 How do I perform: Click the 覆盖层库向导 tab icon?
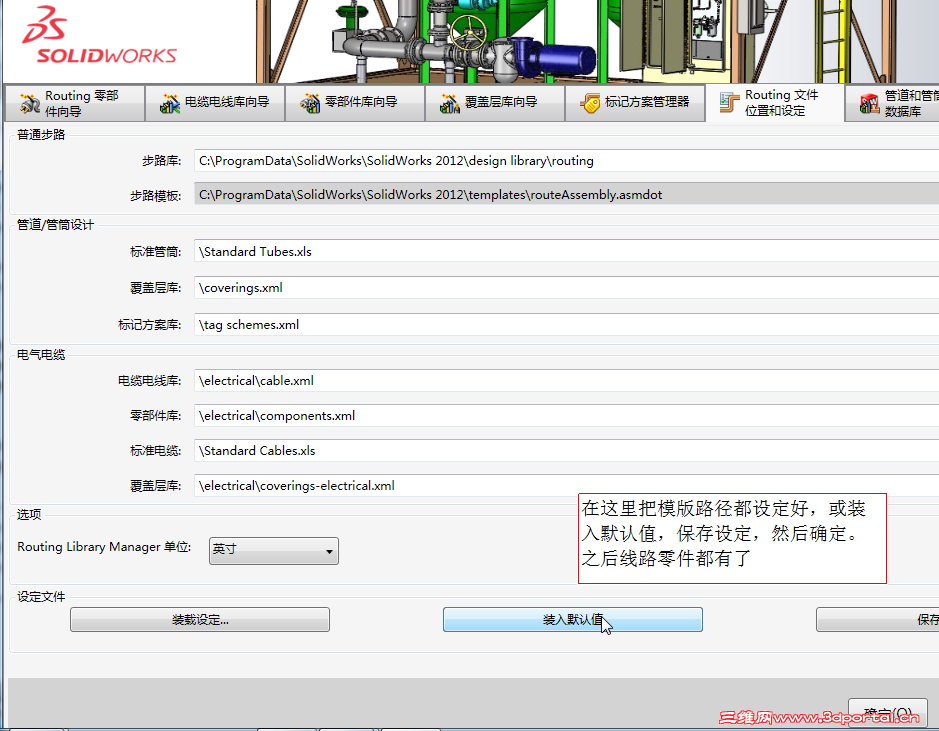450,104
